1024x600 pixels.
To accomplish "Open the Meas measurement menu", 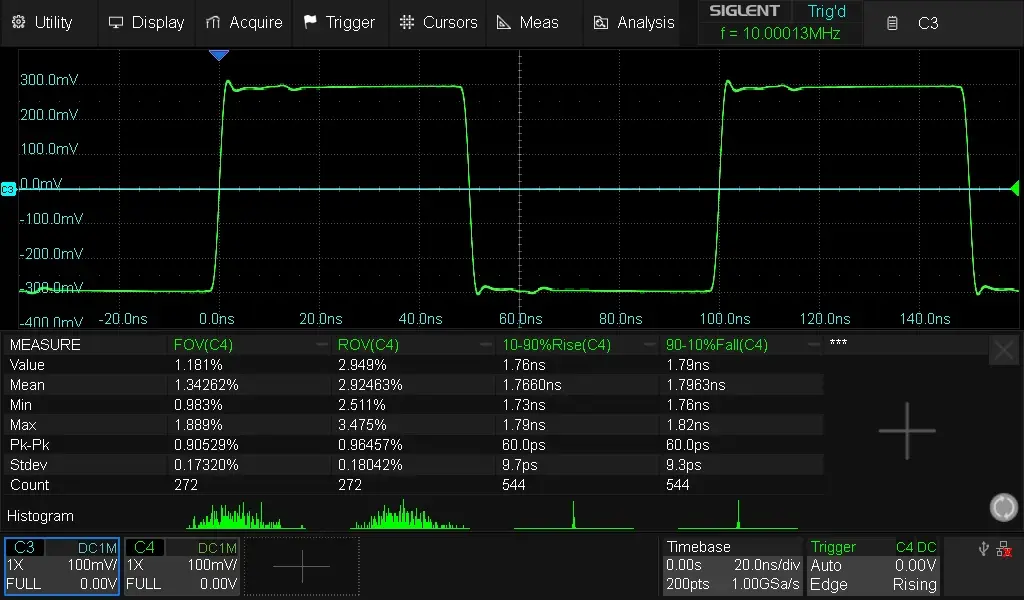I will click(x=527, y=22).
